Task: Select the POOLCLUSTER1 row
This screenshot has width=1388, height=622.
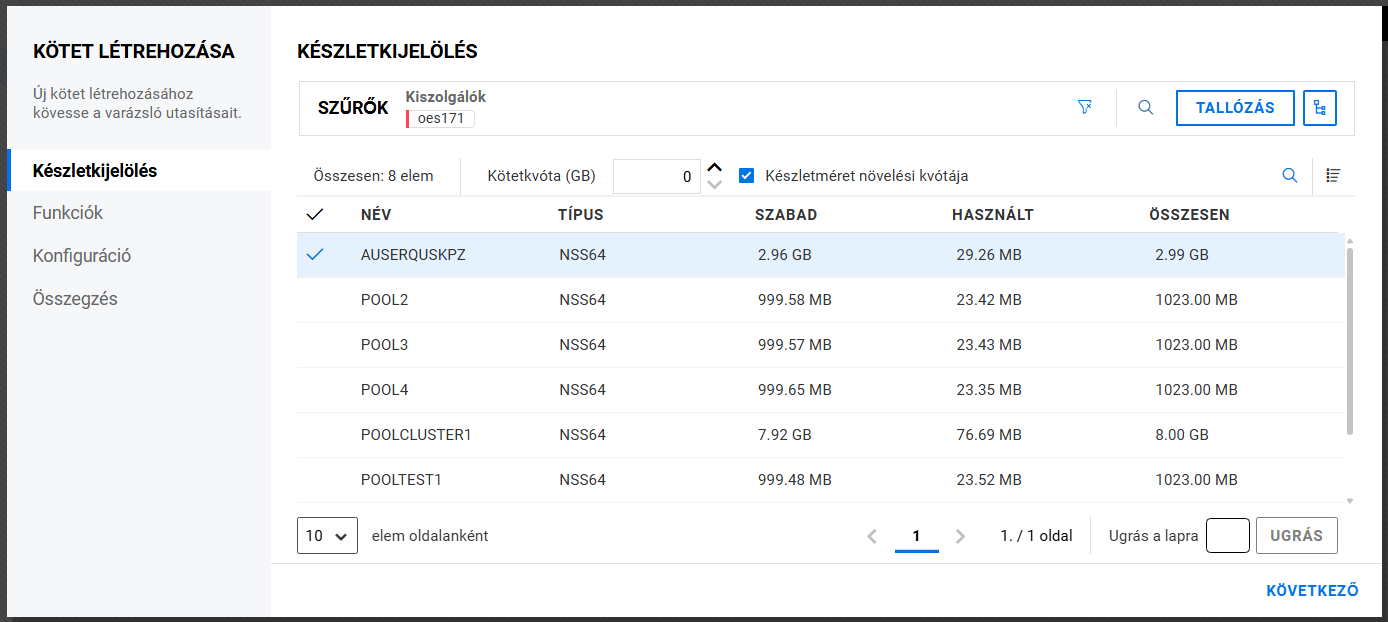Action: (820, 435)
